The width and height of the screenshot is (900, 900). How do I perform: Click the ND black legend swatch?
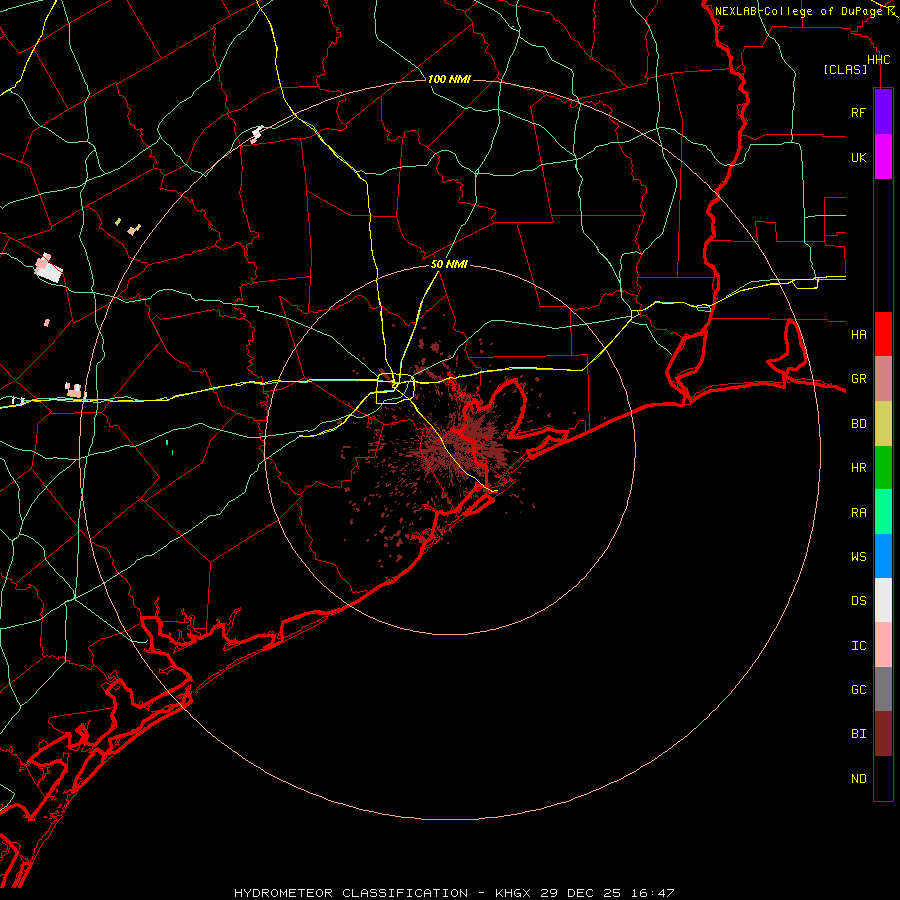click(x=883, y=778)
